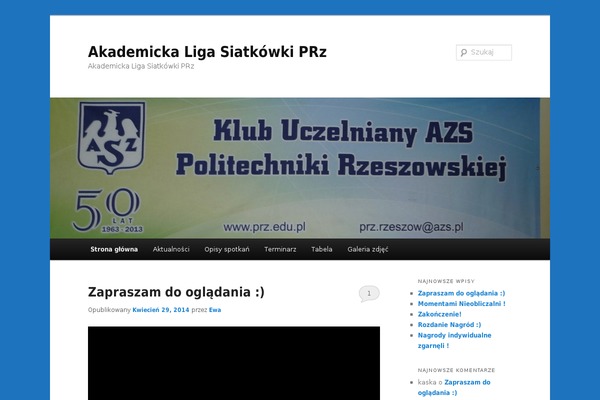
Task: Go to Strona główna menu item
Action: tap(114, 249)
